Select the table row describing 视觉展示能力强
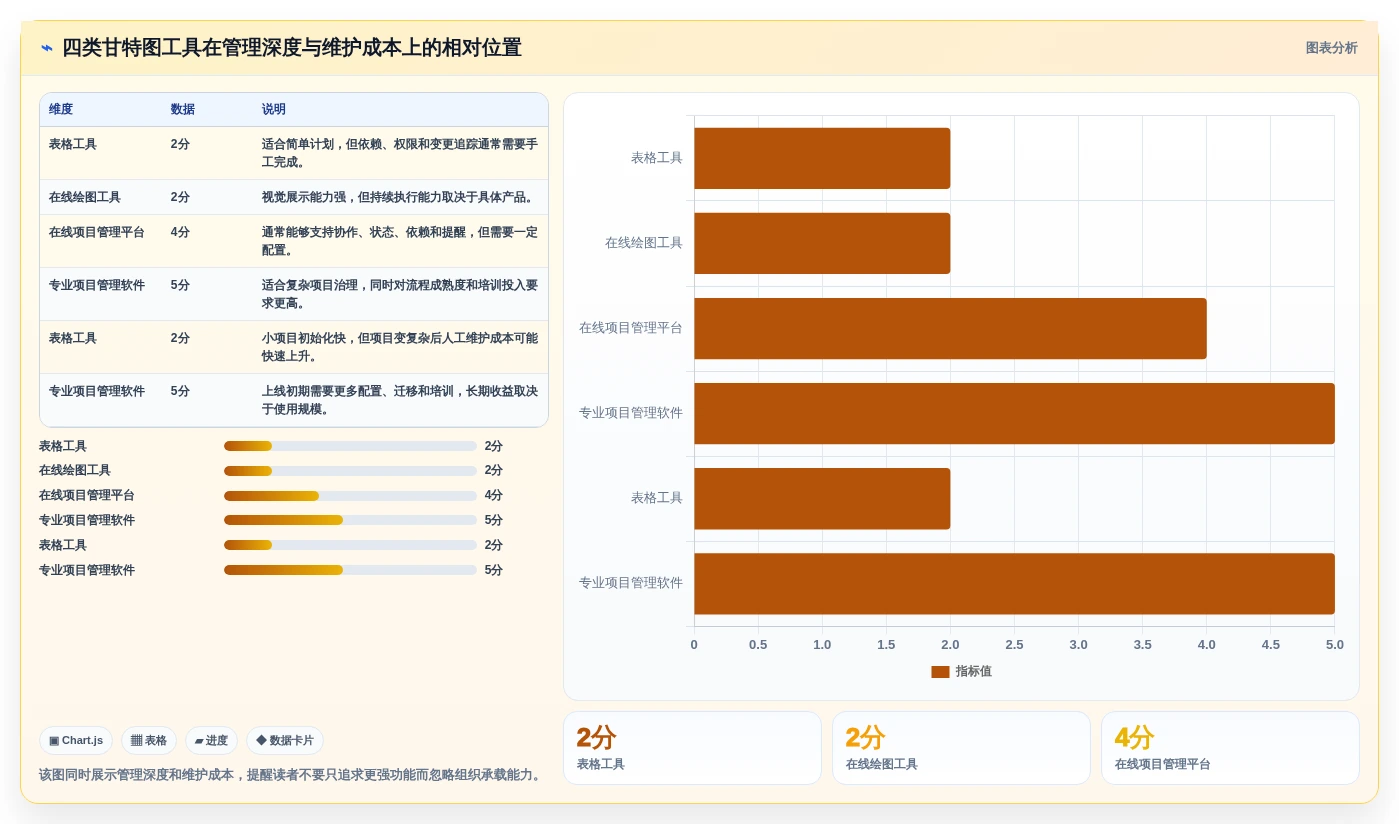The height and width of the screenshot is (824, 1399). pyautogui.click(x=294, y=198)
